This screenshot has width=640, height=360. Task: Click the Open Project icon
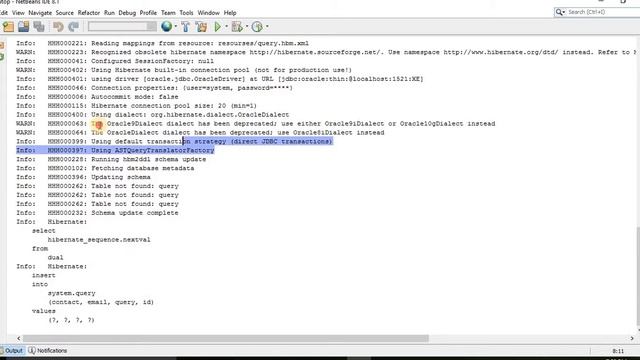coord(24,27)
